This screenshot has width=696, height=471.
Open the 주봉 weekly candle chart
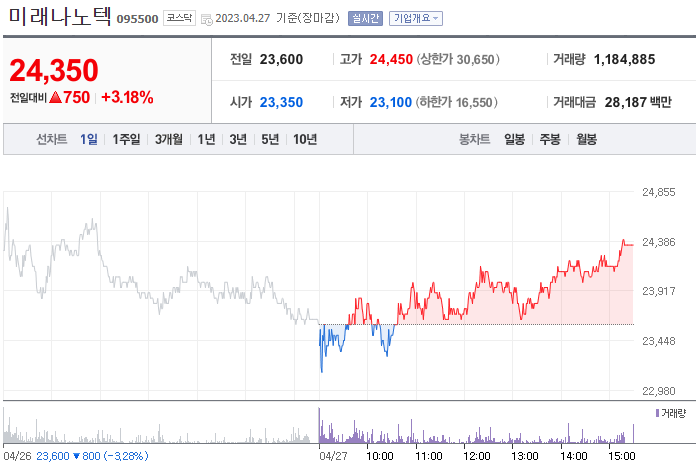click(550, 139)
